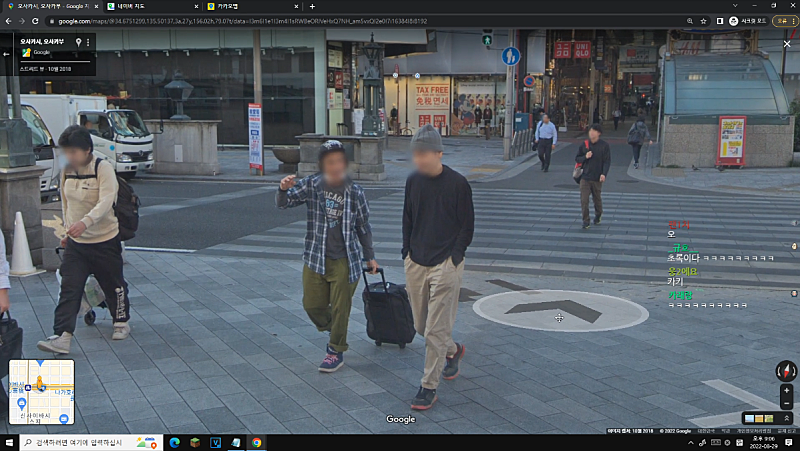Show hidden system tray icons
The height and width of the screenshot is (451, 800).
click(691, 443)
